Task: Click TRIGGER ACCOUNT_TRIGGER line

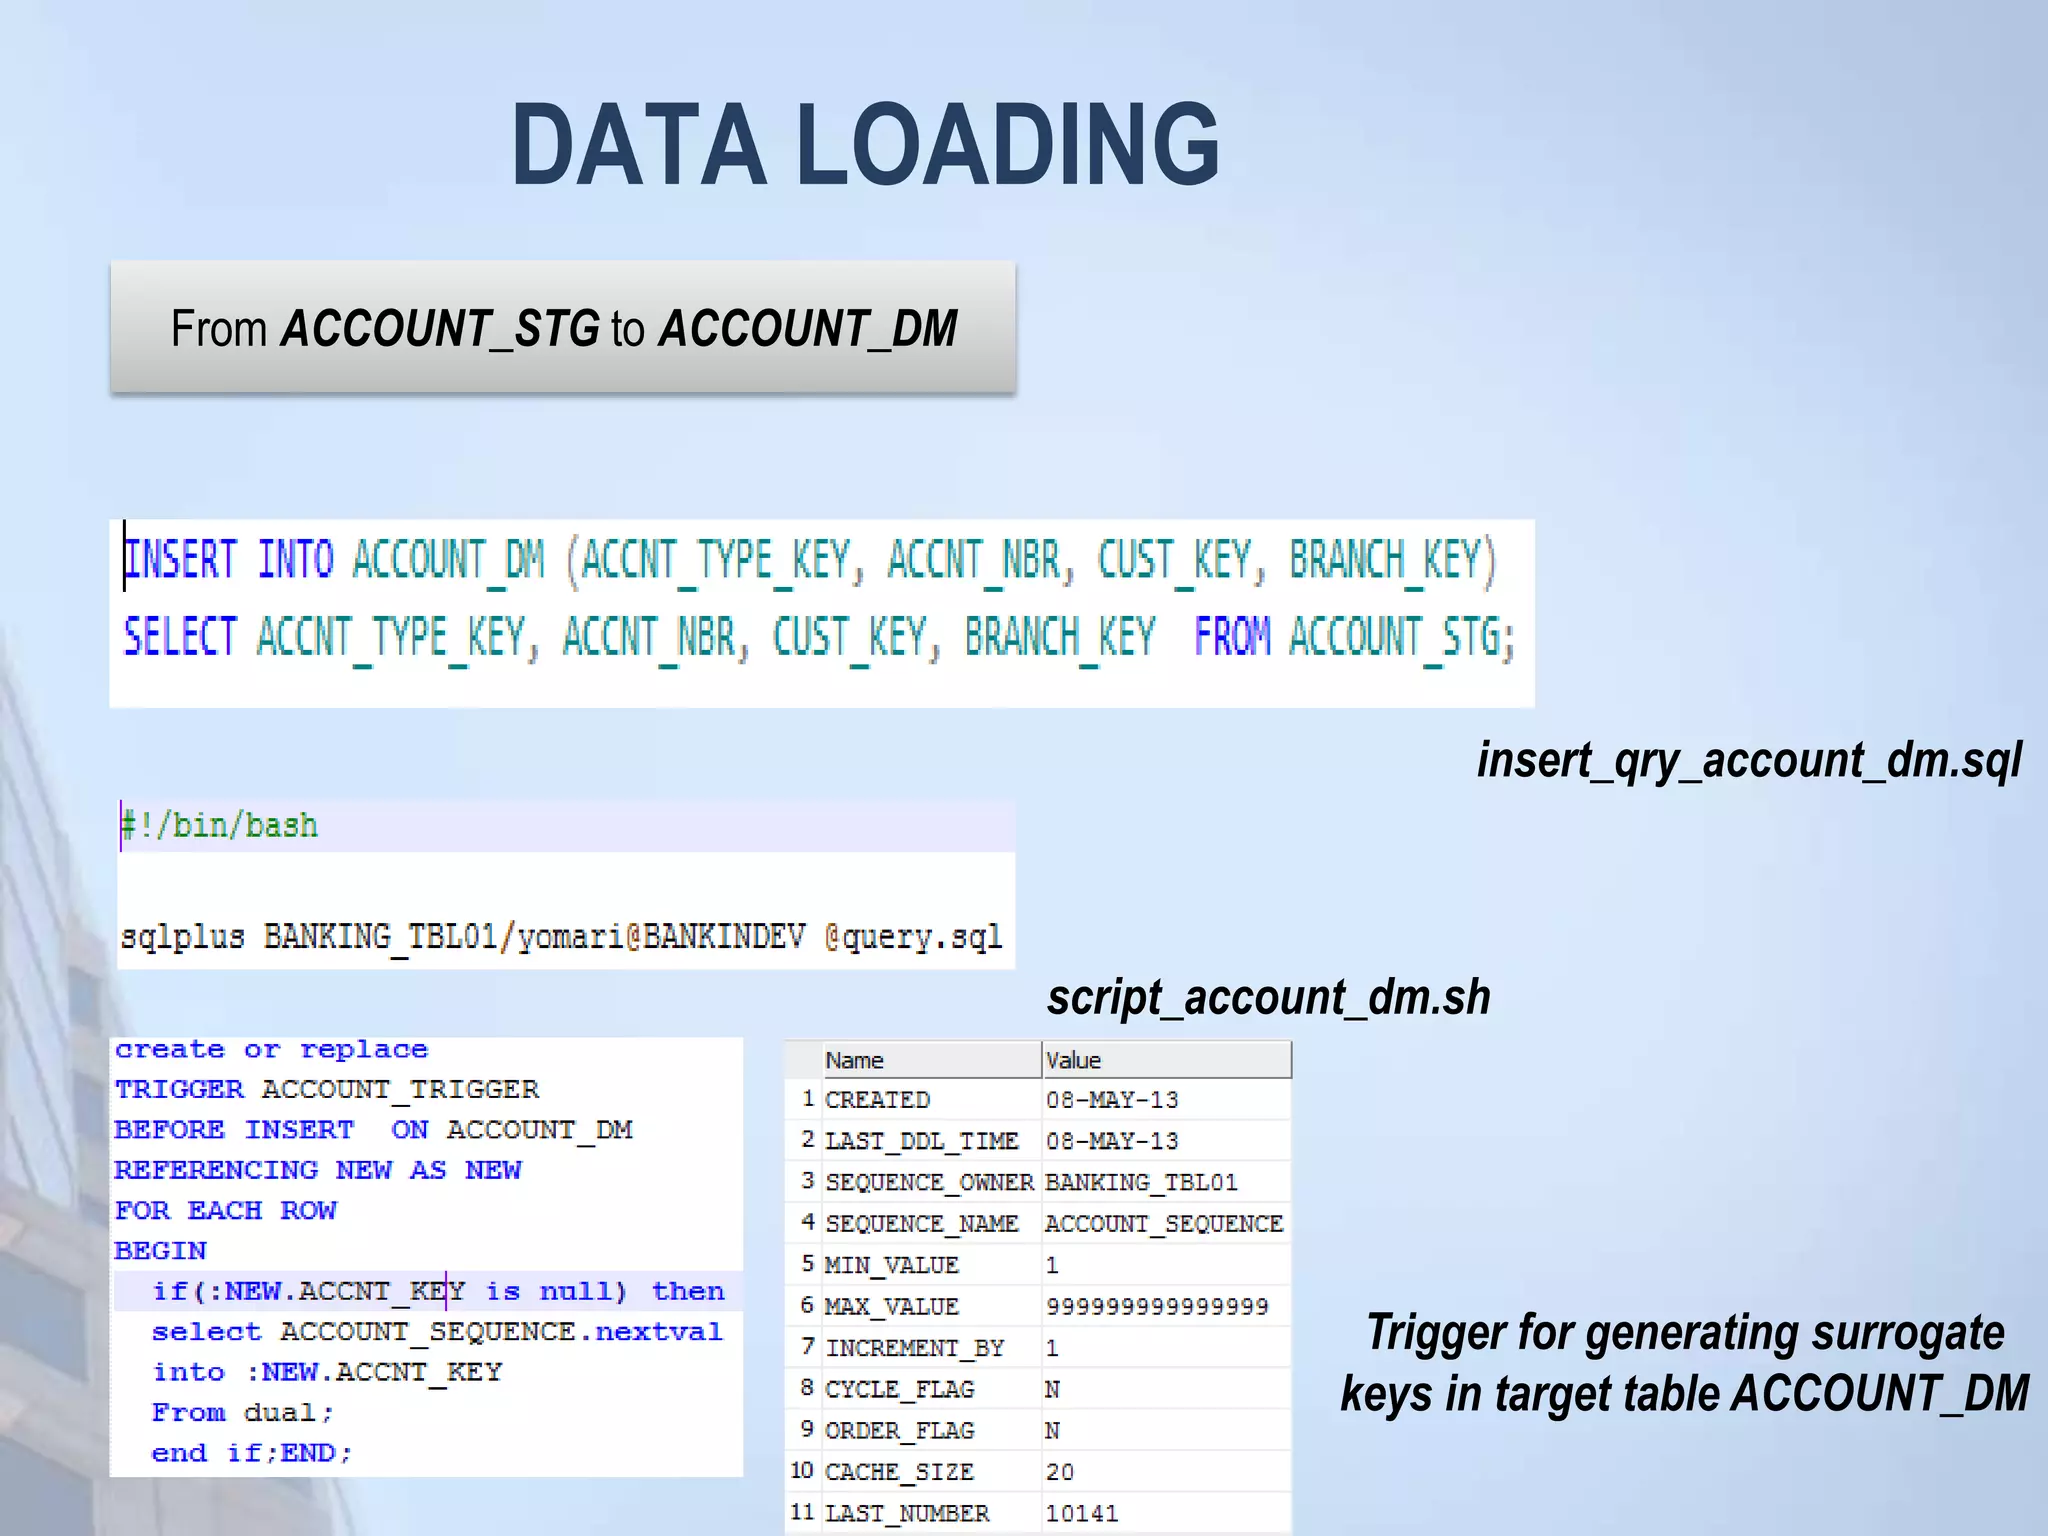Action: point(327,1089)
